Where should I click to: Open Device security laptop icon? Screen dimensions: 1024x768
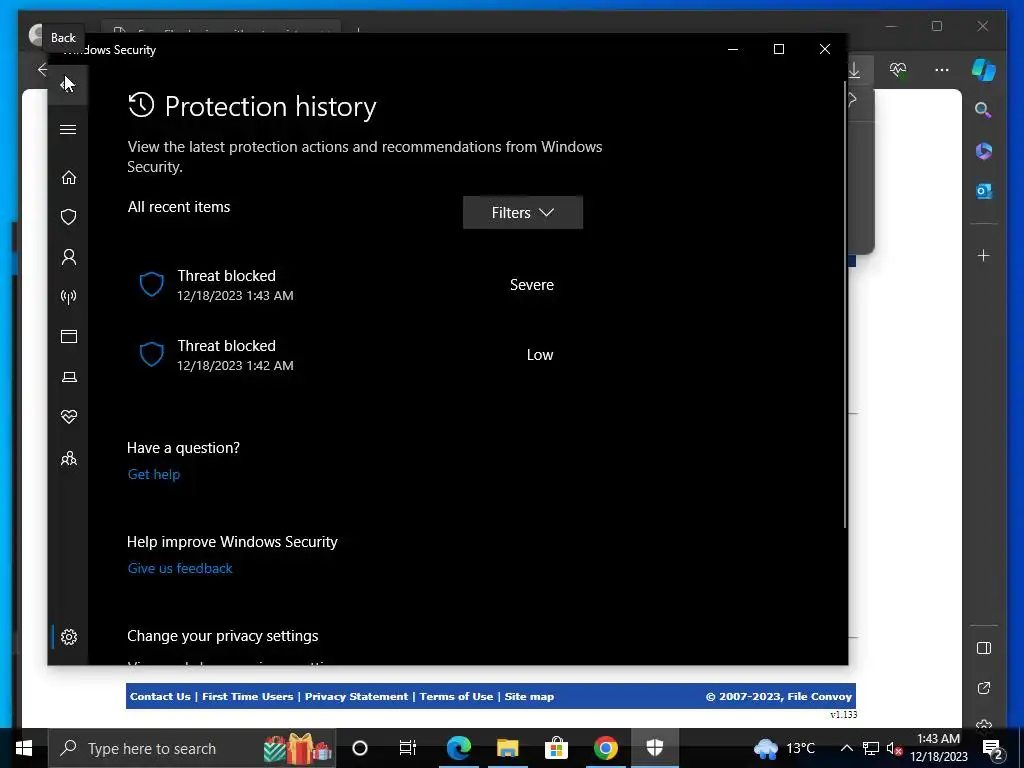tap(69, 377)
